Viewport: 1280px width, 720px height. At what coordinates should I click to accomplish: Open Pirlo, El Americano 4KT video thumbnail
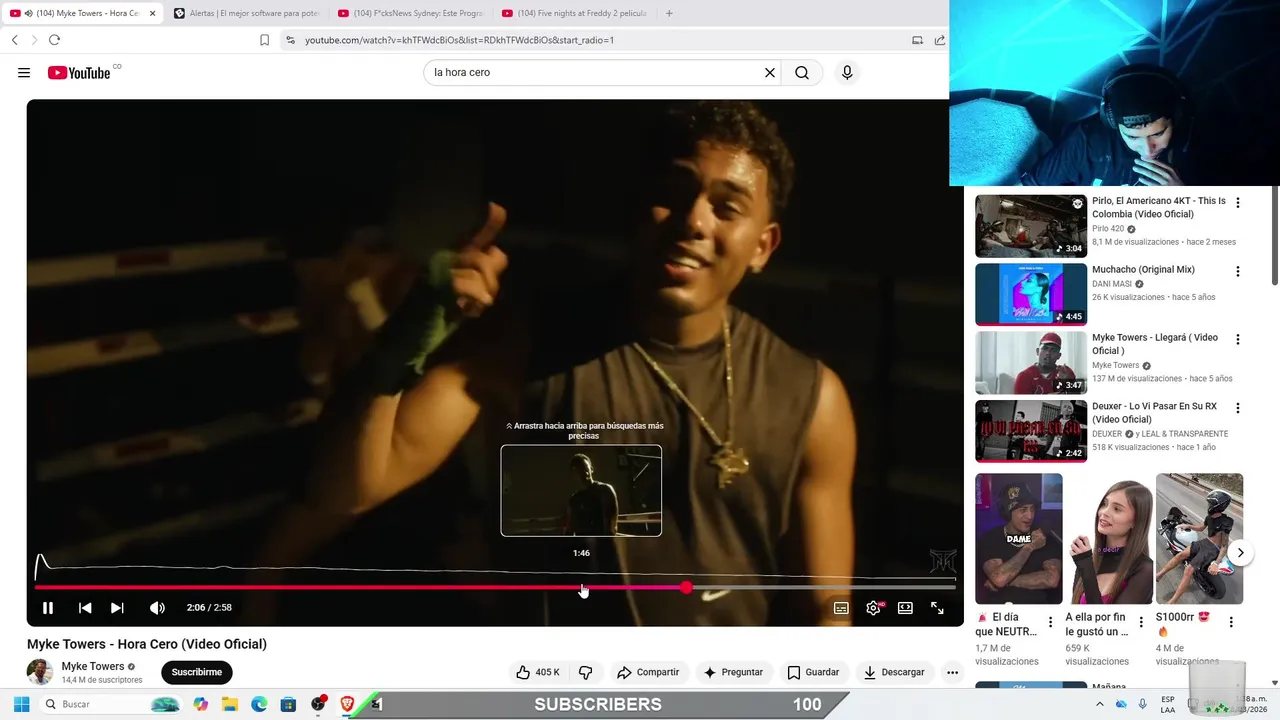pyautogui.click(x=1031, y=226)
